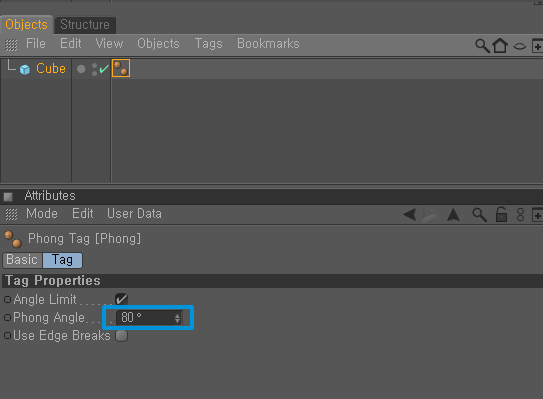The width and height of the screenshot is (543, 399).
Task: Open the Object Manager search magnifier
Action: [x=482, y=45]
